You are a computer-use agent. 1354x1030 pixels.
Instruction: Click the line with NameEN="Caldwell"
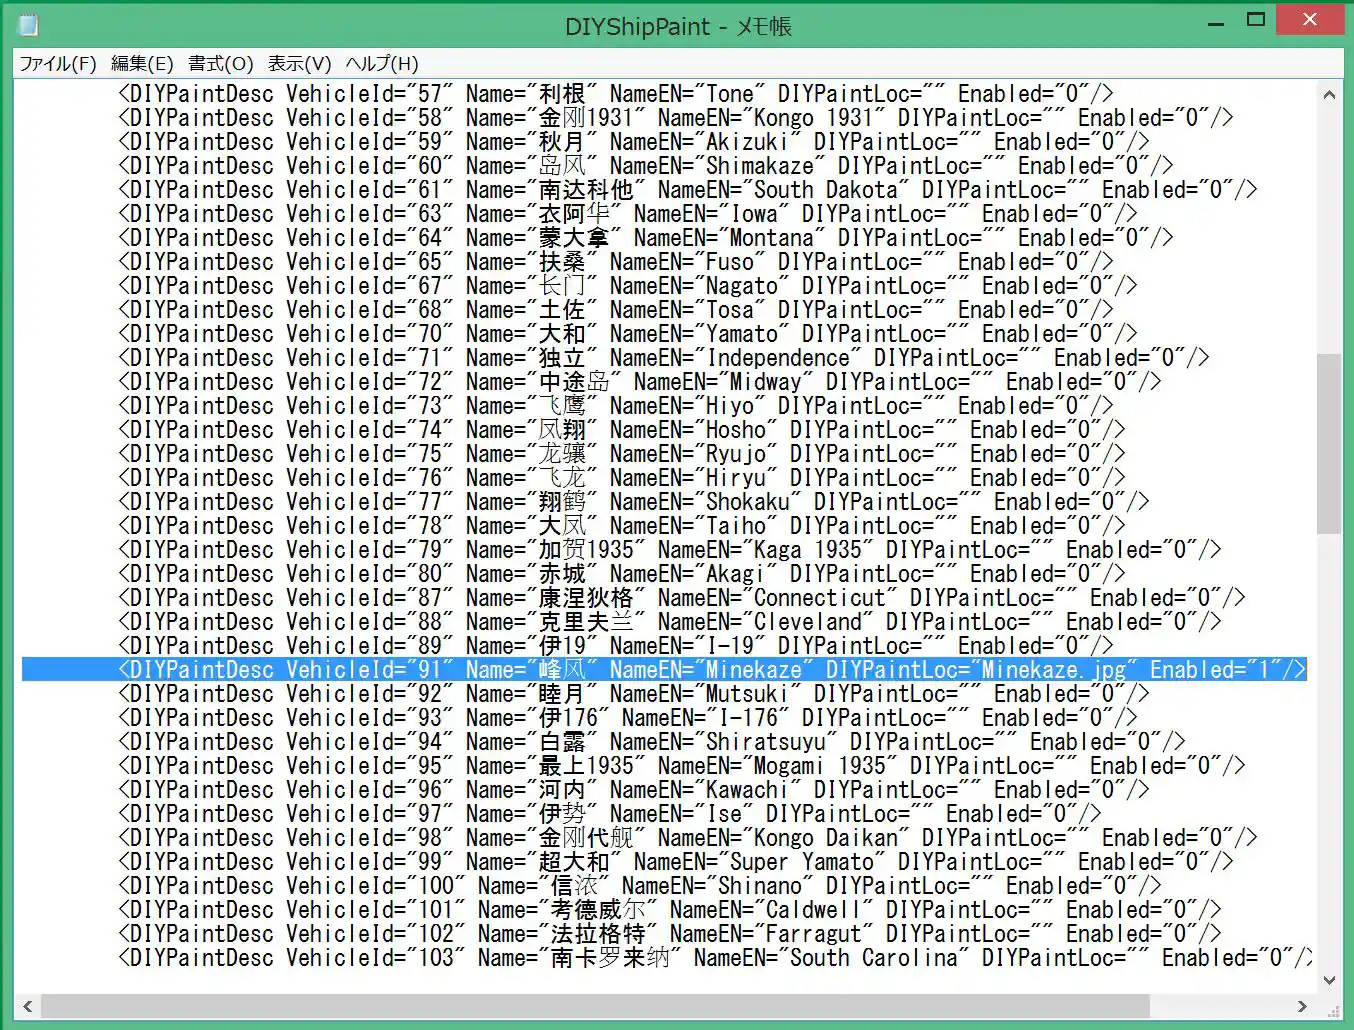[x=669, y=910]
